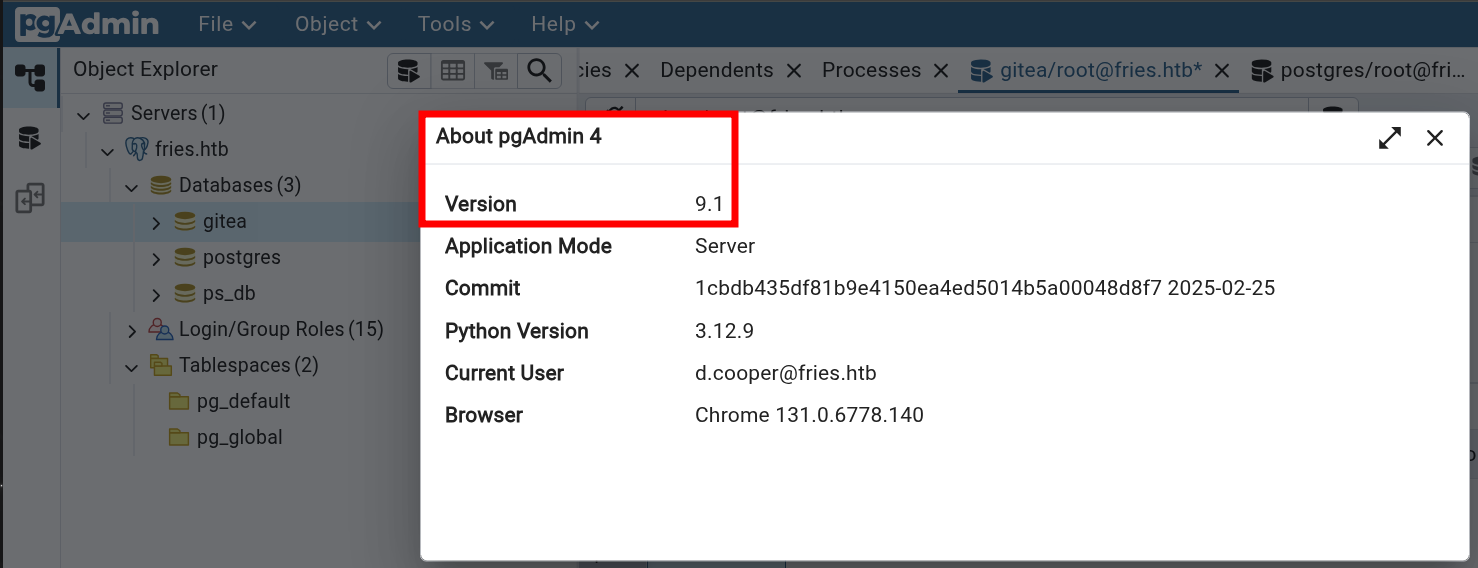Launch the Query Tool from explorer toolbar
The height and width of the screenshot is (568, 1478).
tap(408, 70)
